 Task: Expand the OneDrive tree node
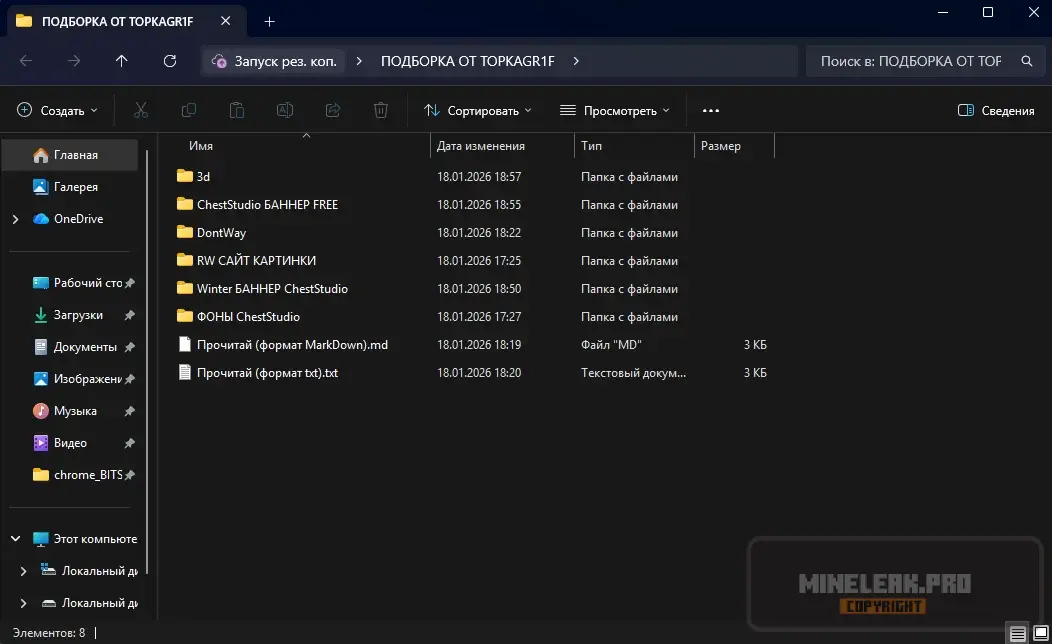click(x=15, y=219)
